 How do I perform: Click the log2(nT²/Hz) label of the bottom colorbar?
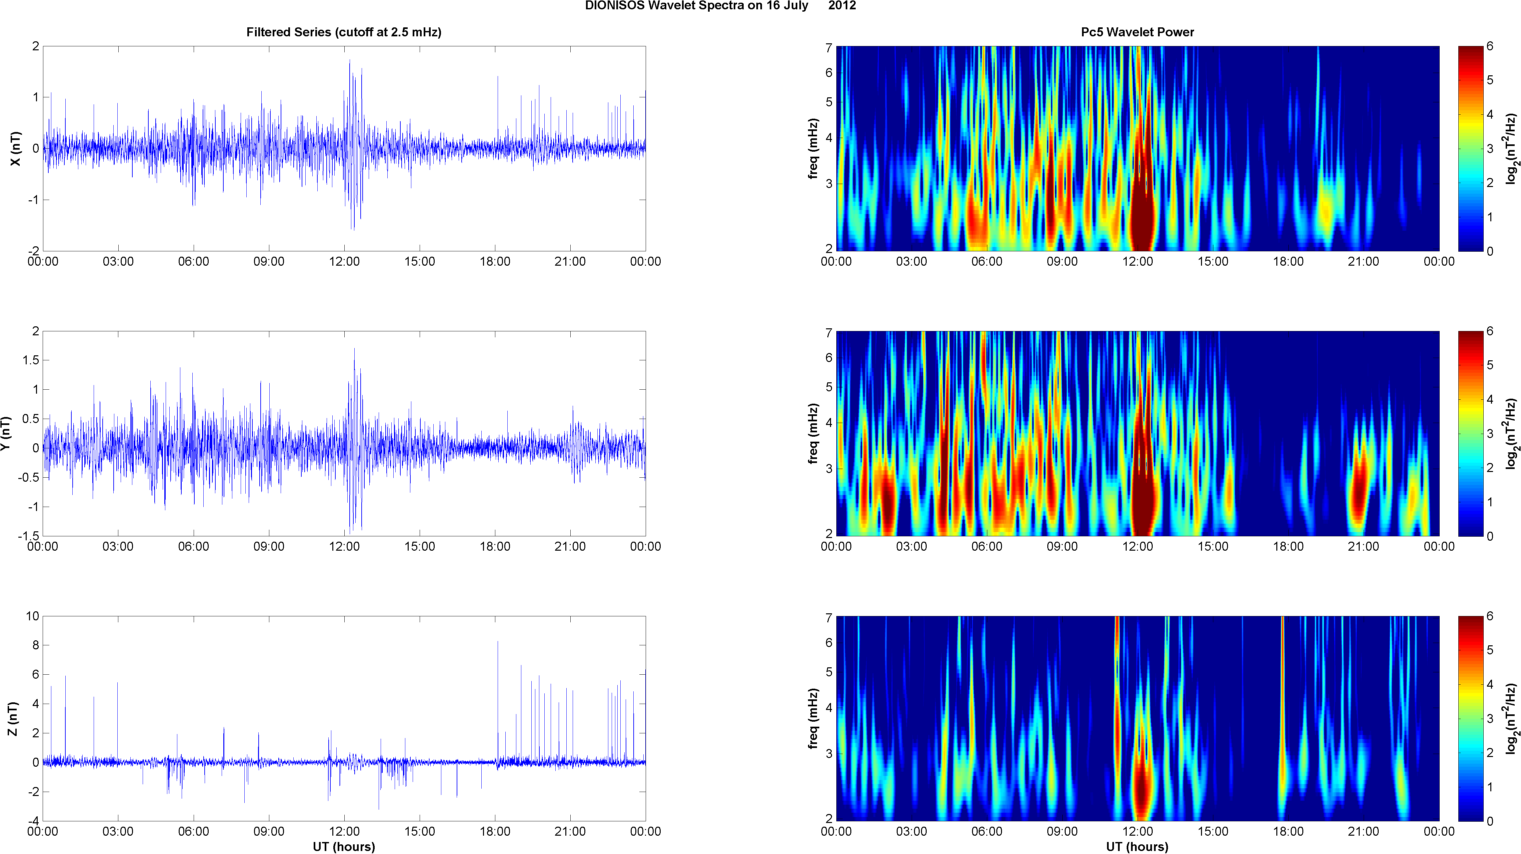coord(1512,718)
